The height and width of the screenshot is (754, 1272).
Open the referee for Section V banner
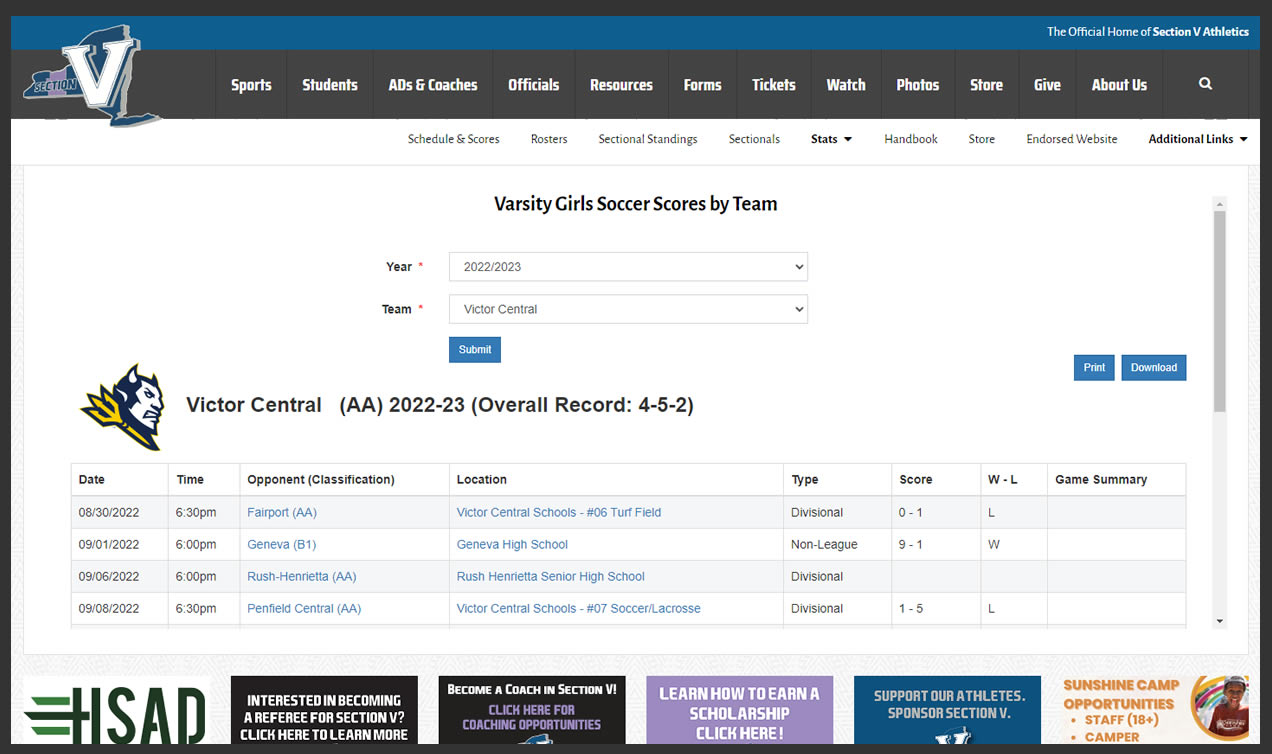point(324,710)
